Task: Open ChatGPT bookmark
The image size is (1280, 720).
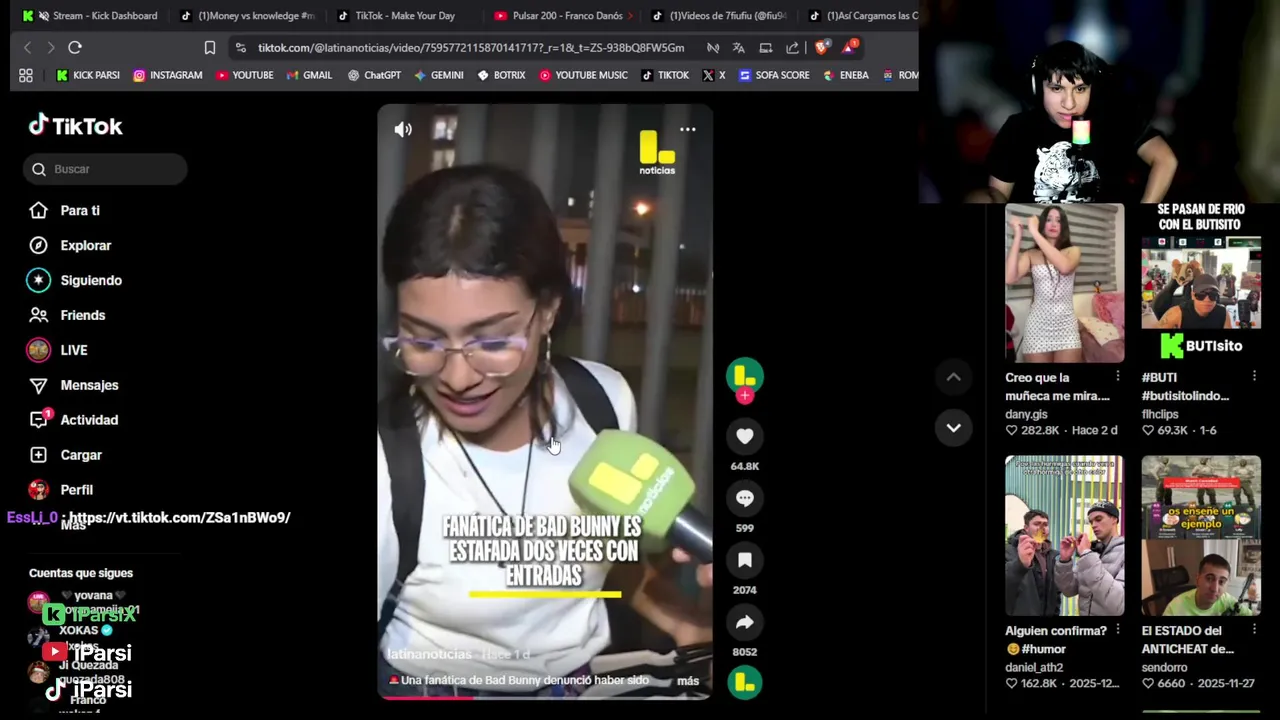Action: [374, 75]
